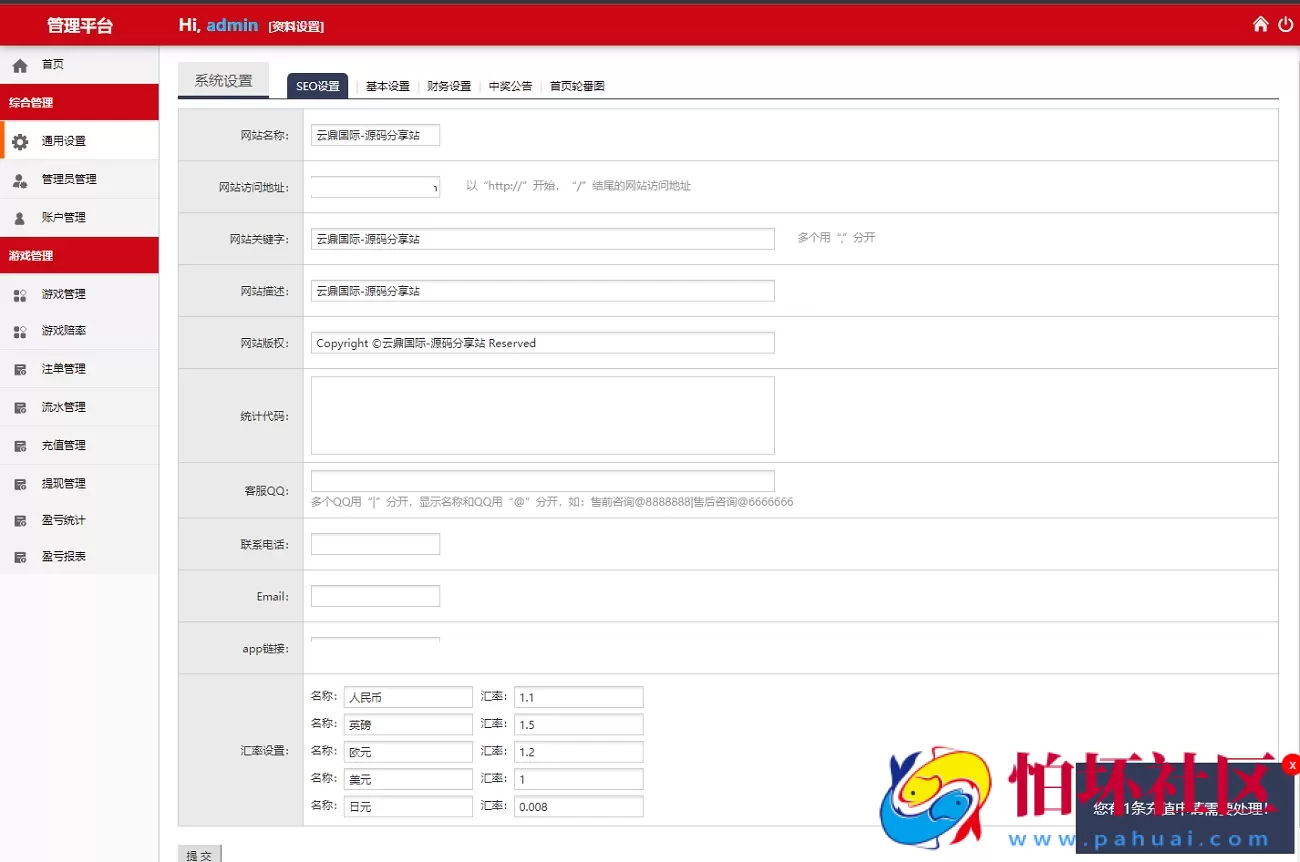Click the 游戏管理 sidebar icon
Screen dimensions: 1300x862
[20, 295]
